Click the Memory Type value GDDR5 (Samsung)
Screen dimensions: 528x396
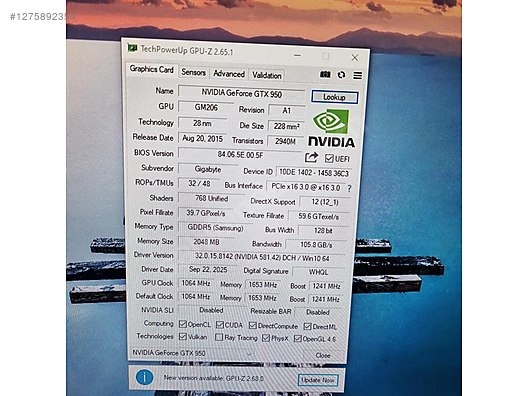coord(215,228)
